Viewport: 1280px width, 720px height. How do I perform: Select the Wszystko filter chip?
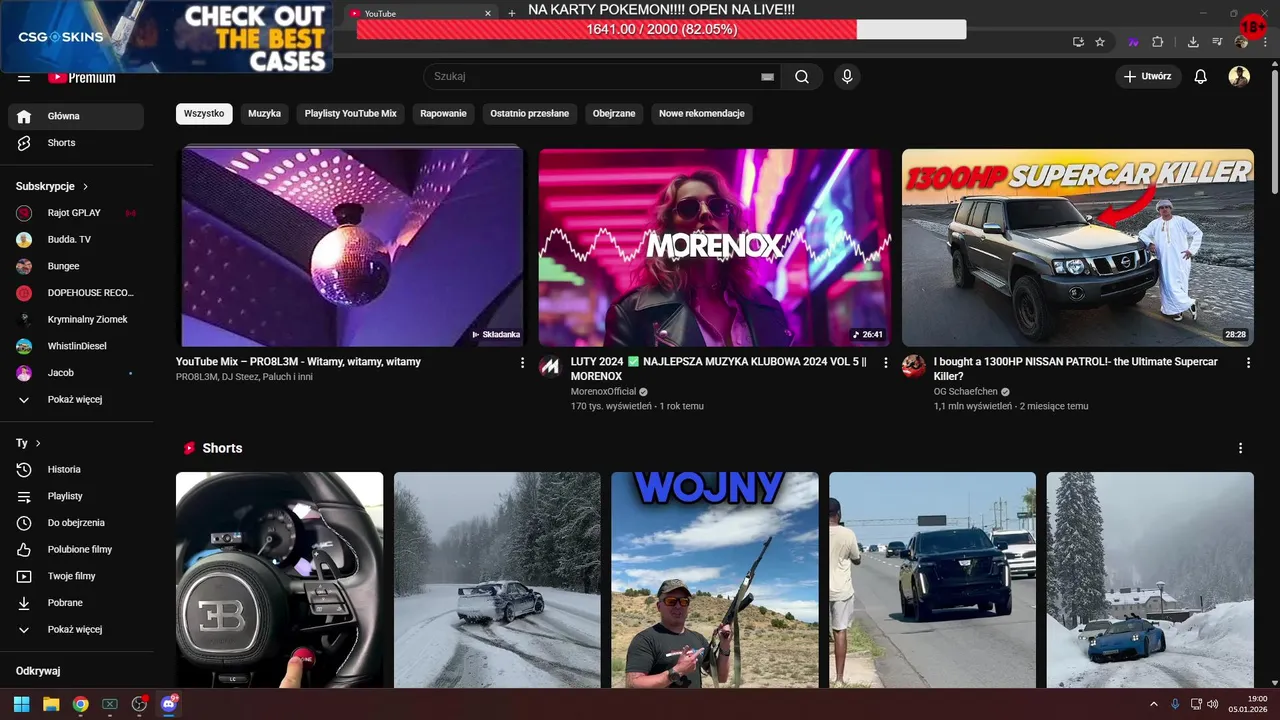204,114
